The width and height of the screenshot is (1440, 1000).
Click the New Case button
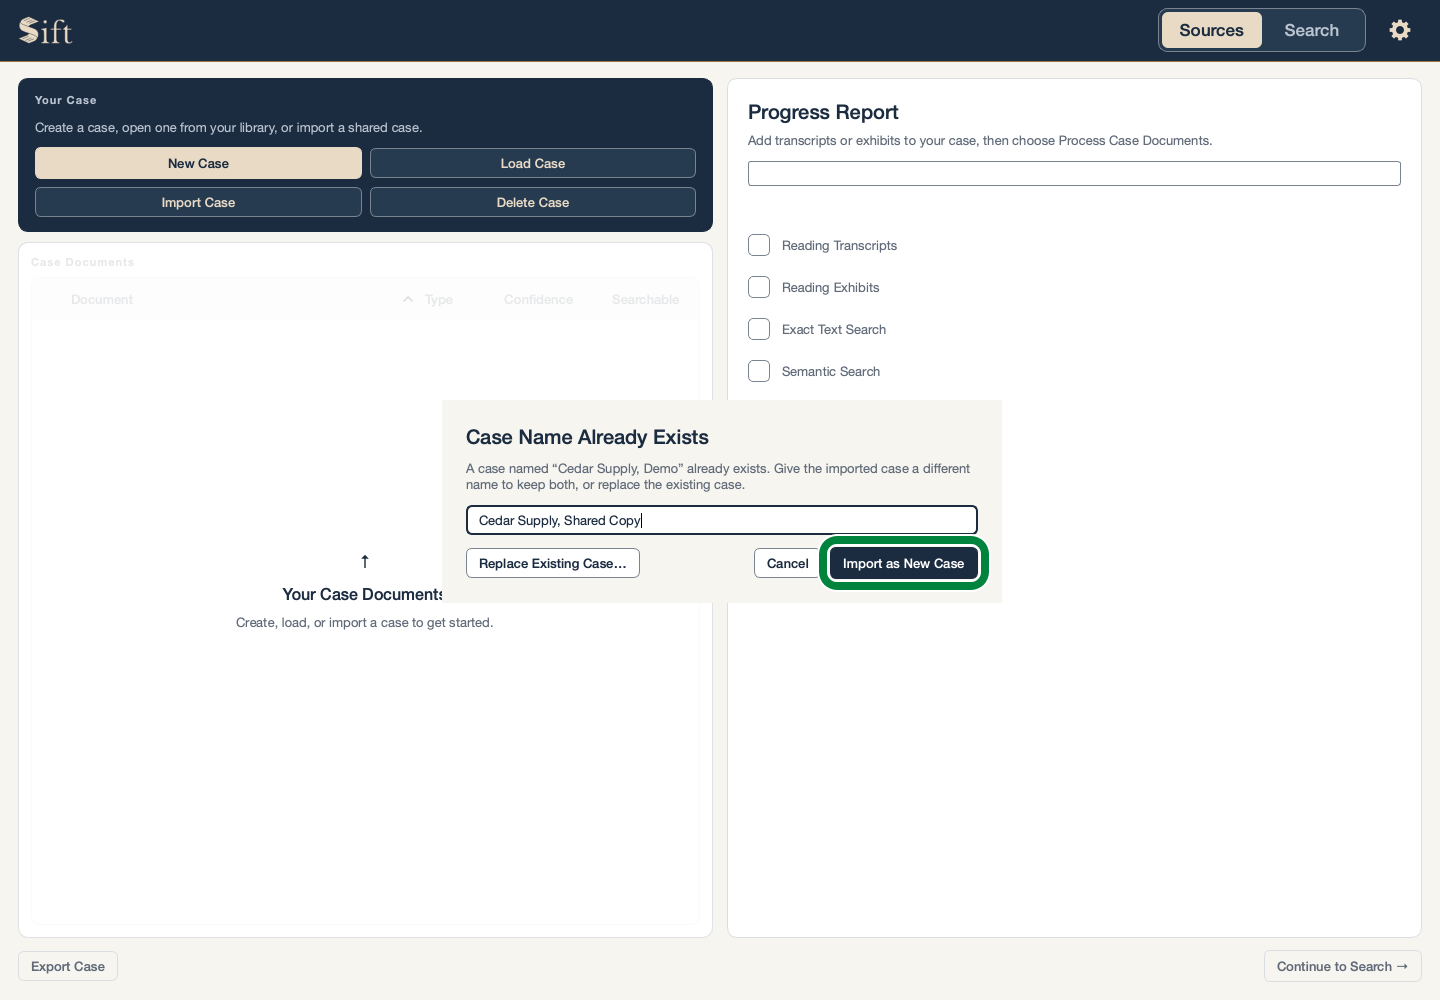(198, 163)
